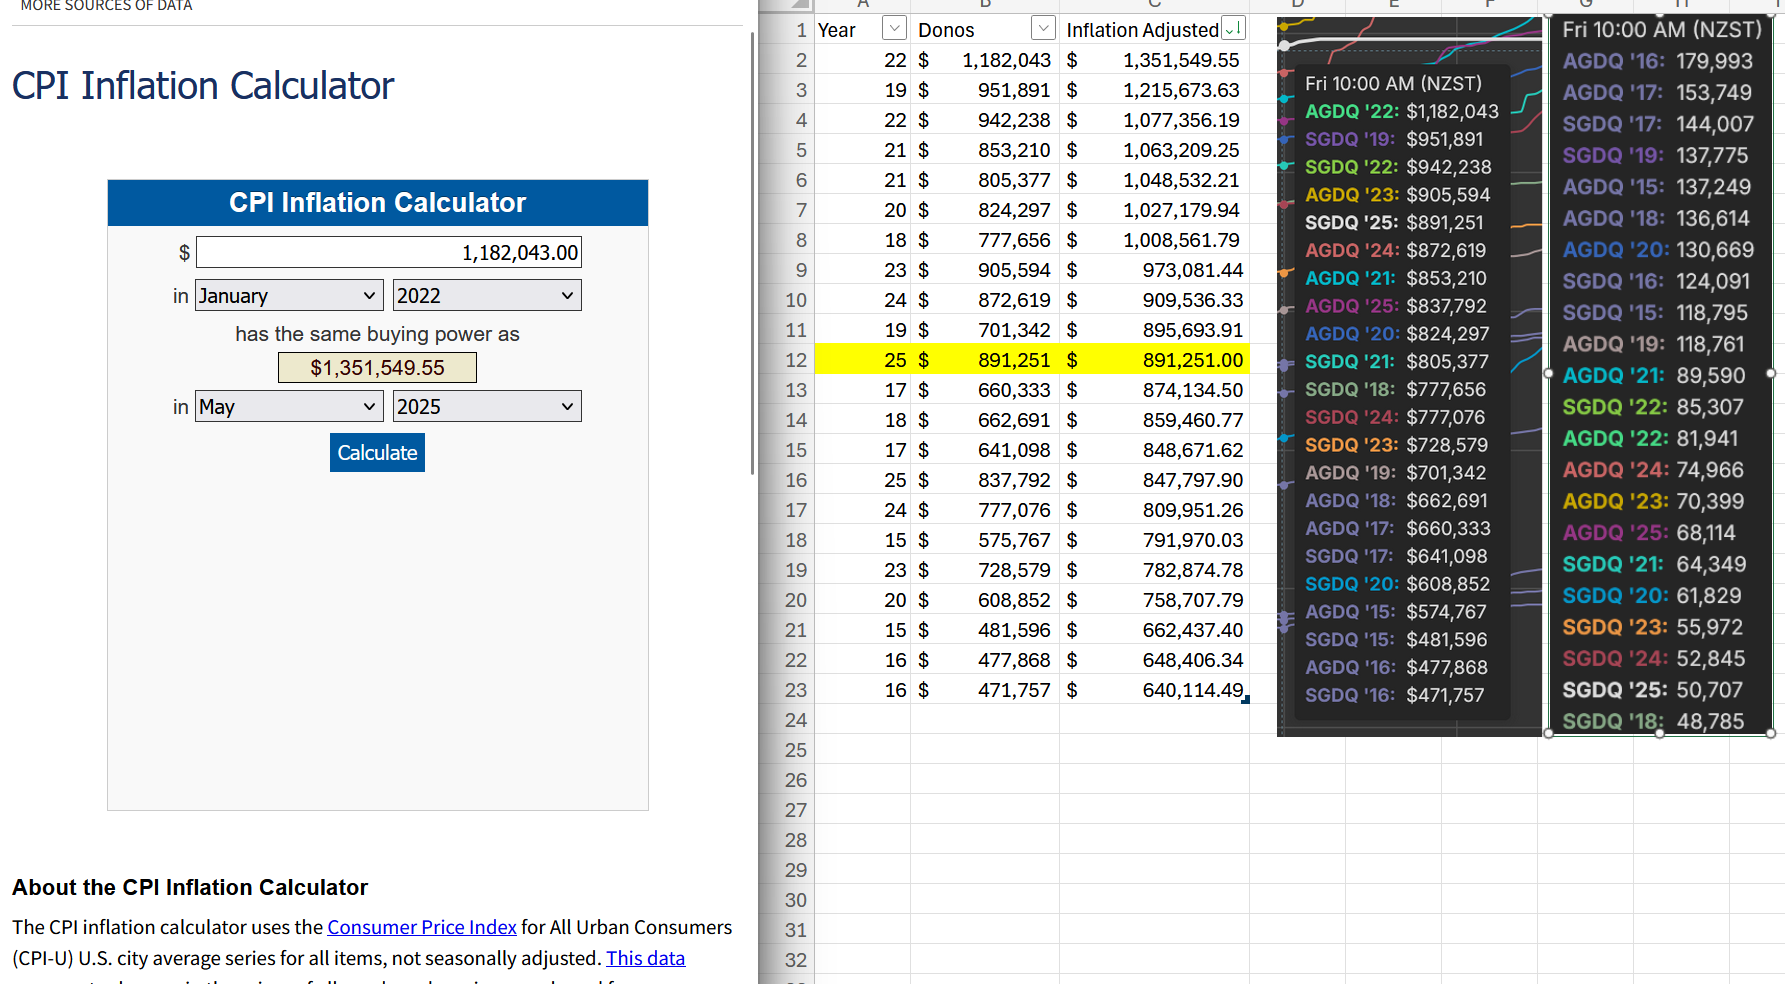Select the cell containing 824,297
The image size is (1785, 984).
985,210
